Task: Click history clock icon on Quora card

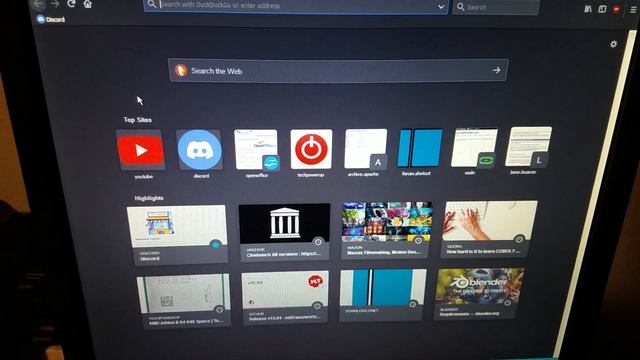Action: point(519,239)
